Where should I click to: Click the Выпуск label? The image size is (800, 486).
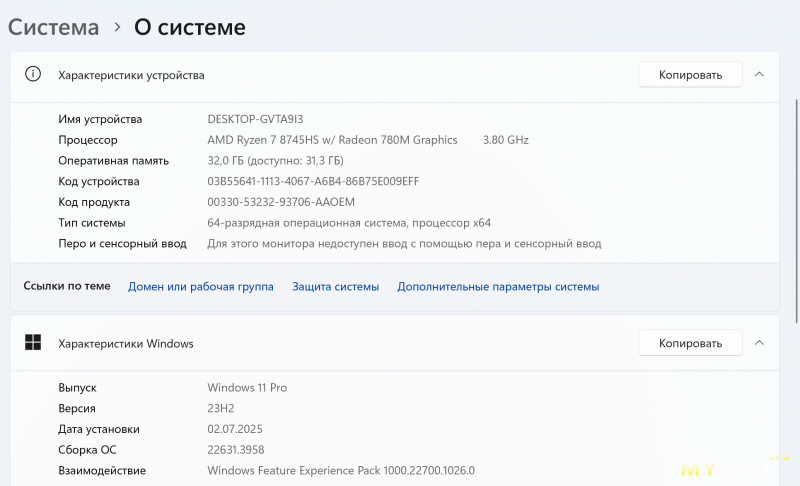77,388
